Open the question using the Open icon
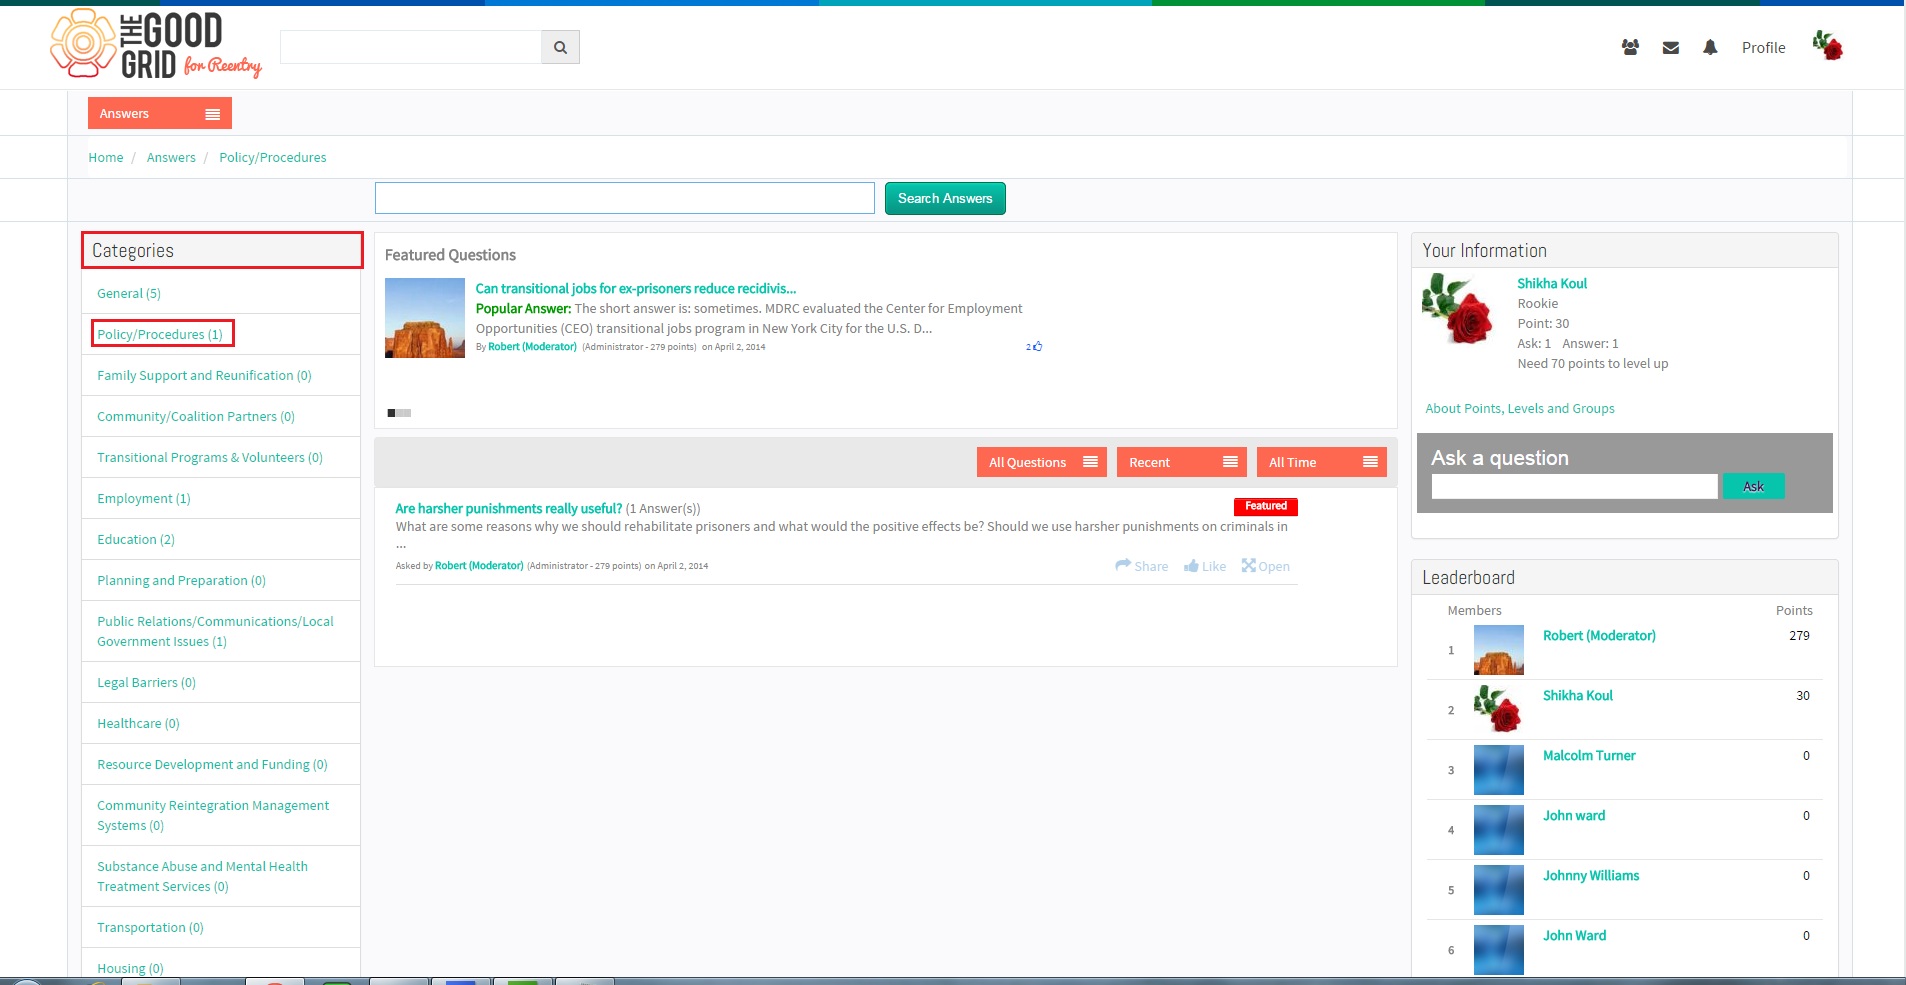Viewport: 1906px width, 985px height. click(x=1266, y=566)
